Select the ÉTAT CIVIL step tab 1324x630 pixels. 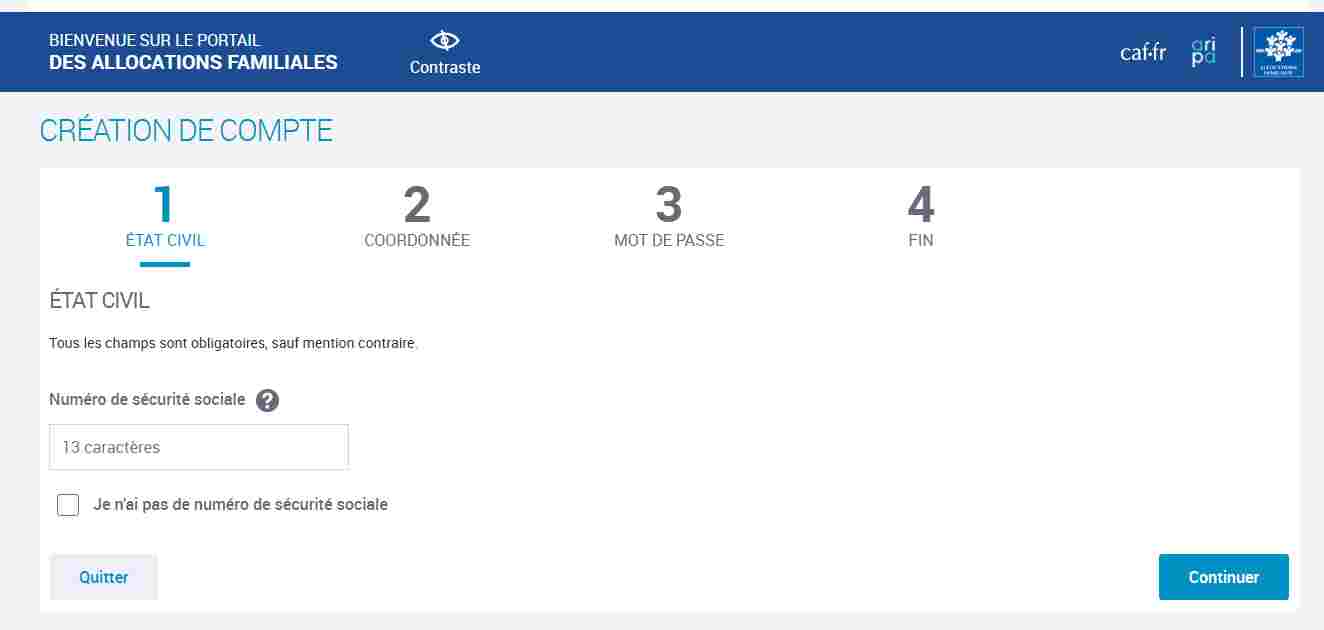164,240
